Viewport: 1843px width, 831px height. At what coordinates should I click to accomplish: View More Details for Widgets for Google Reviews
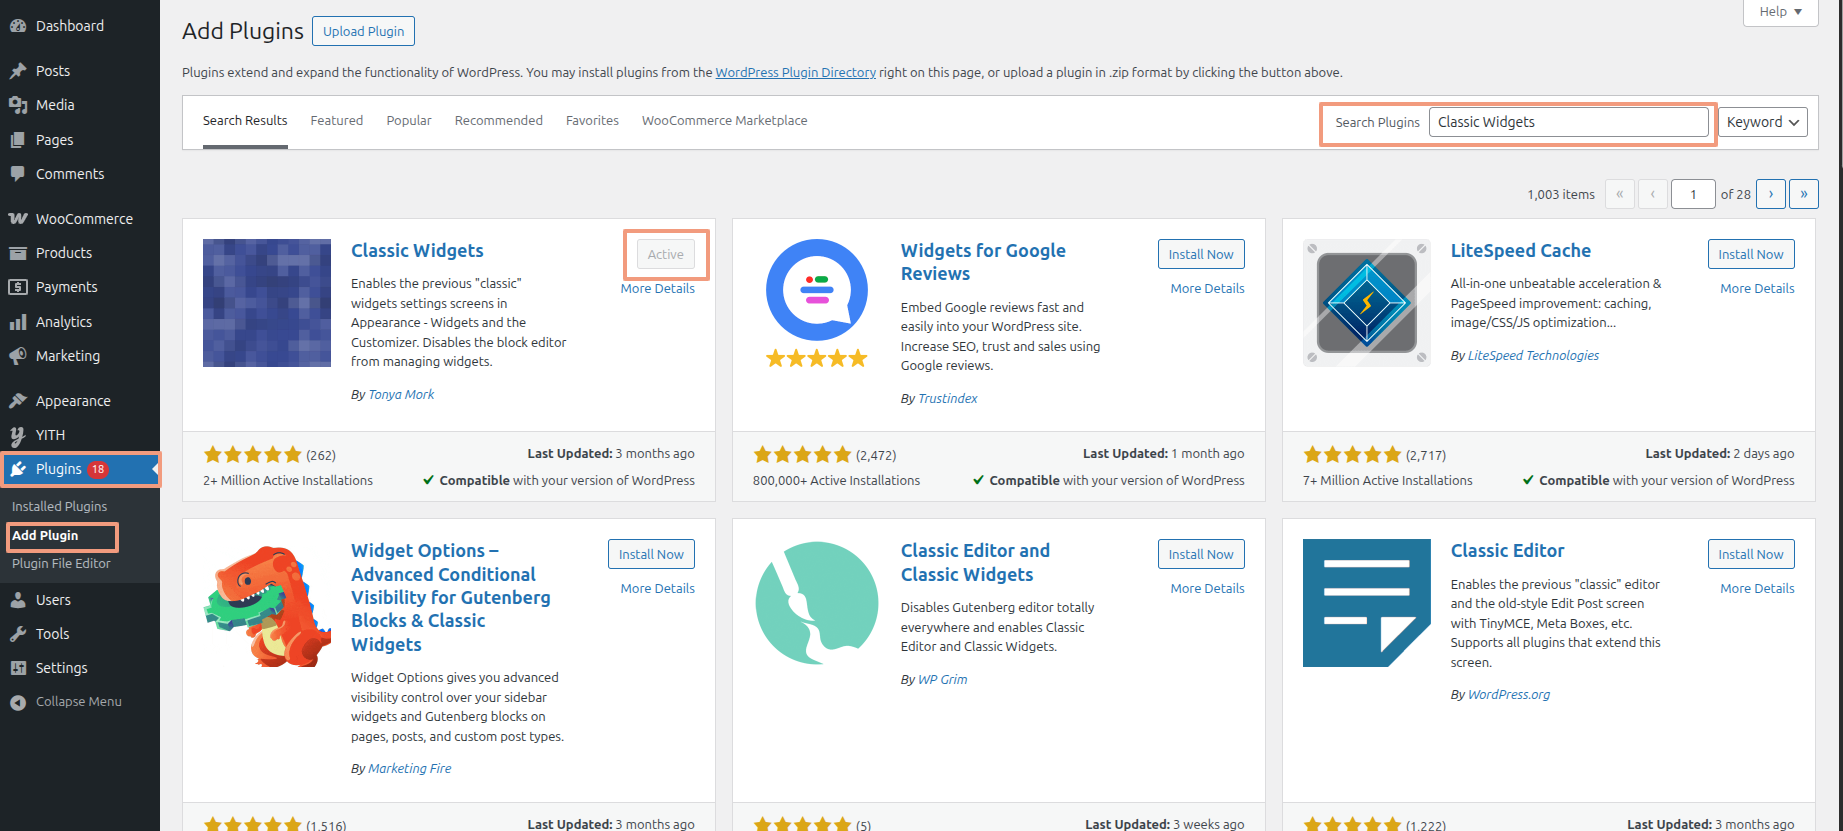(x=1208, y=289)
